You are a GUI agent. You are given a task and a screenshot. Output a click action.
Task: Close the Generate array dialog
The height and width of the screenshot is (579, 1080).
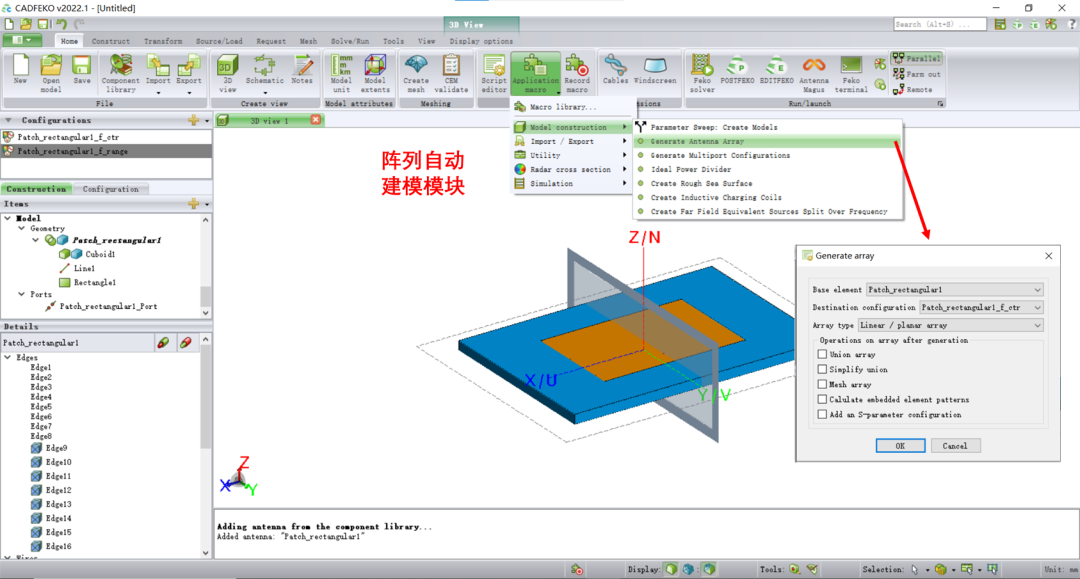[x=1048, y=255]
